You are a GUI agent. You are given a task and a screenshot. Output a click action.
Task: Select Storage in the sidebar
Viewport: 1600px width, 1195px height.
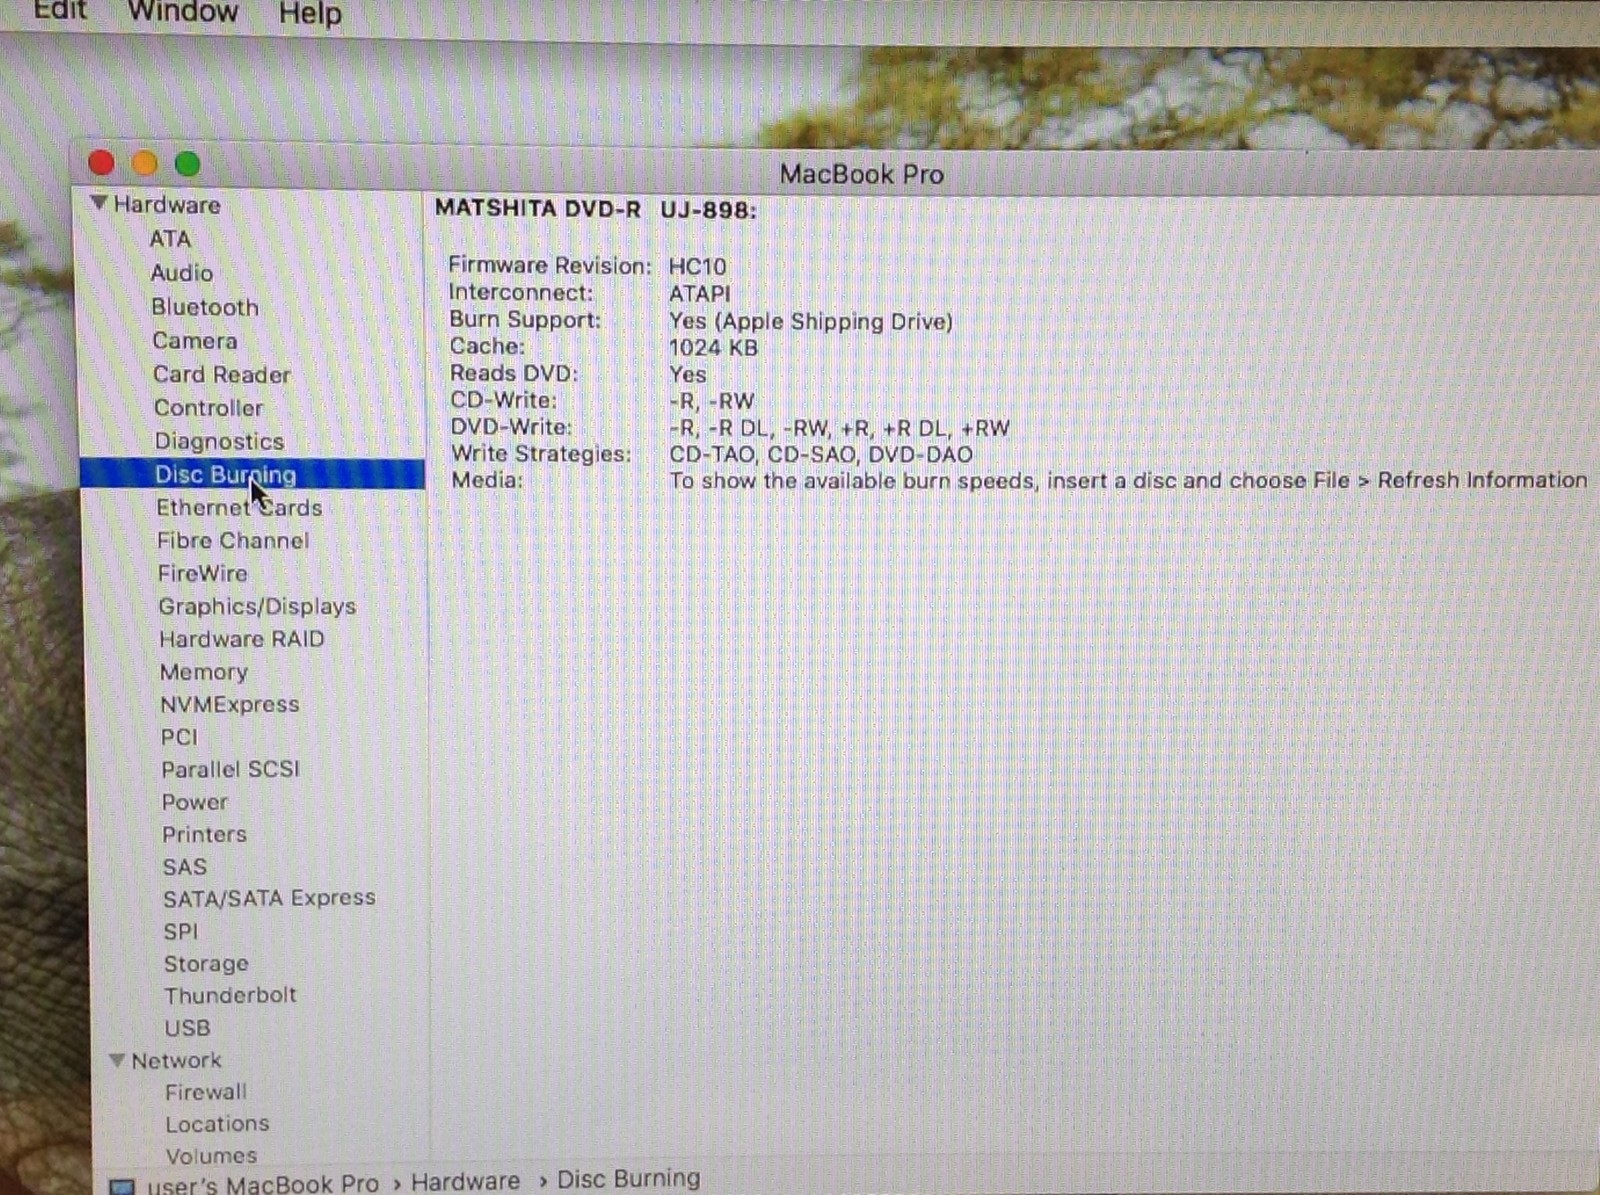pyautogui.click(x=207, y=964)
